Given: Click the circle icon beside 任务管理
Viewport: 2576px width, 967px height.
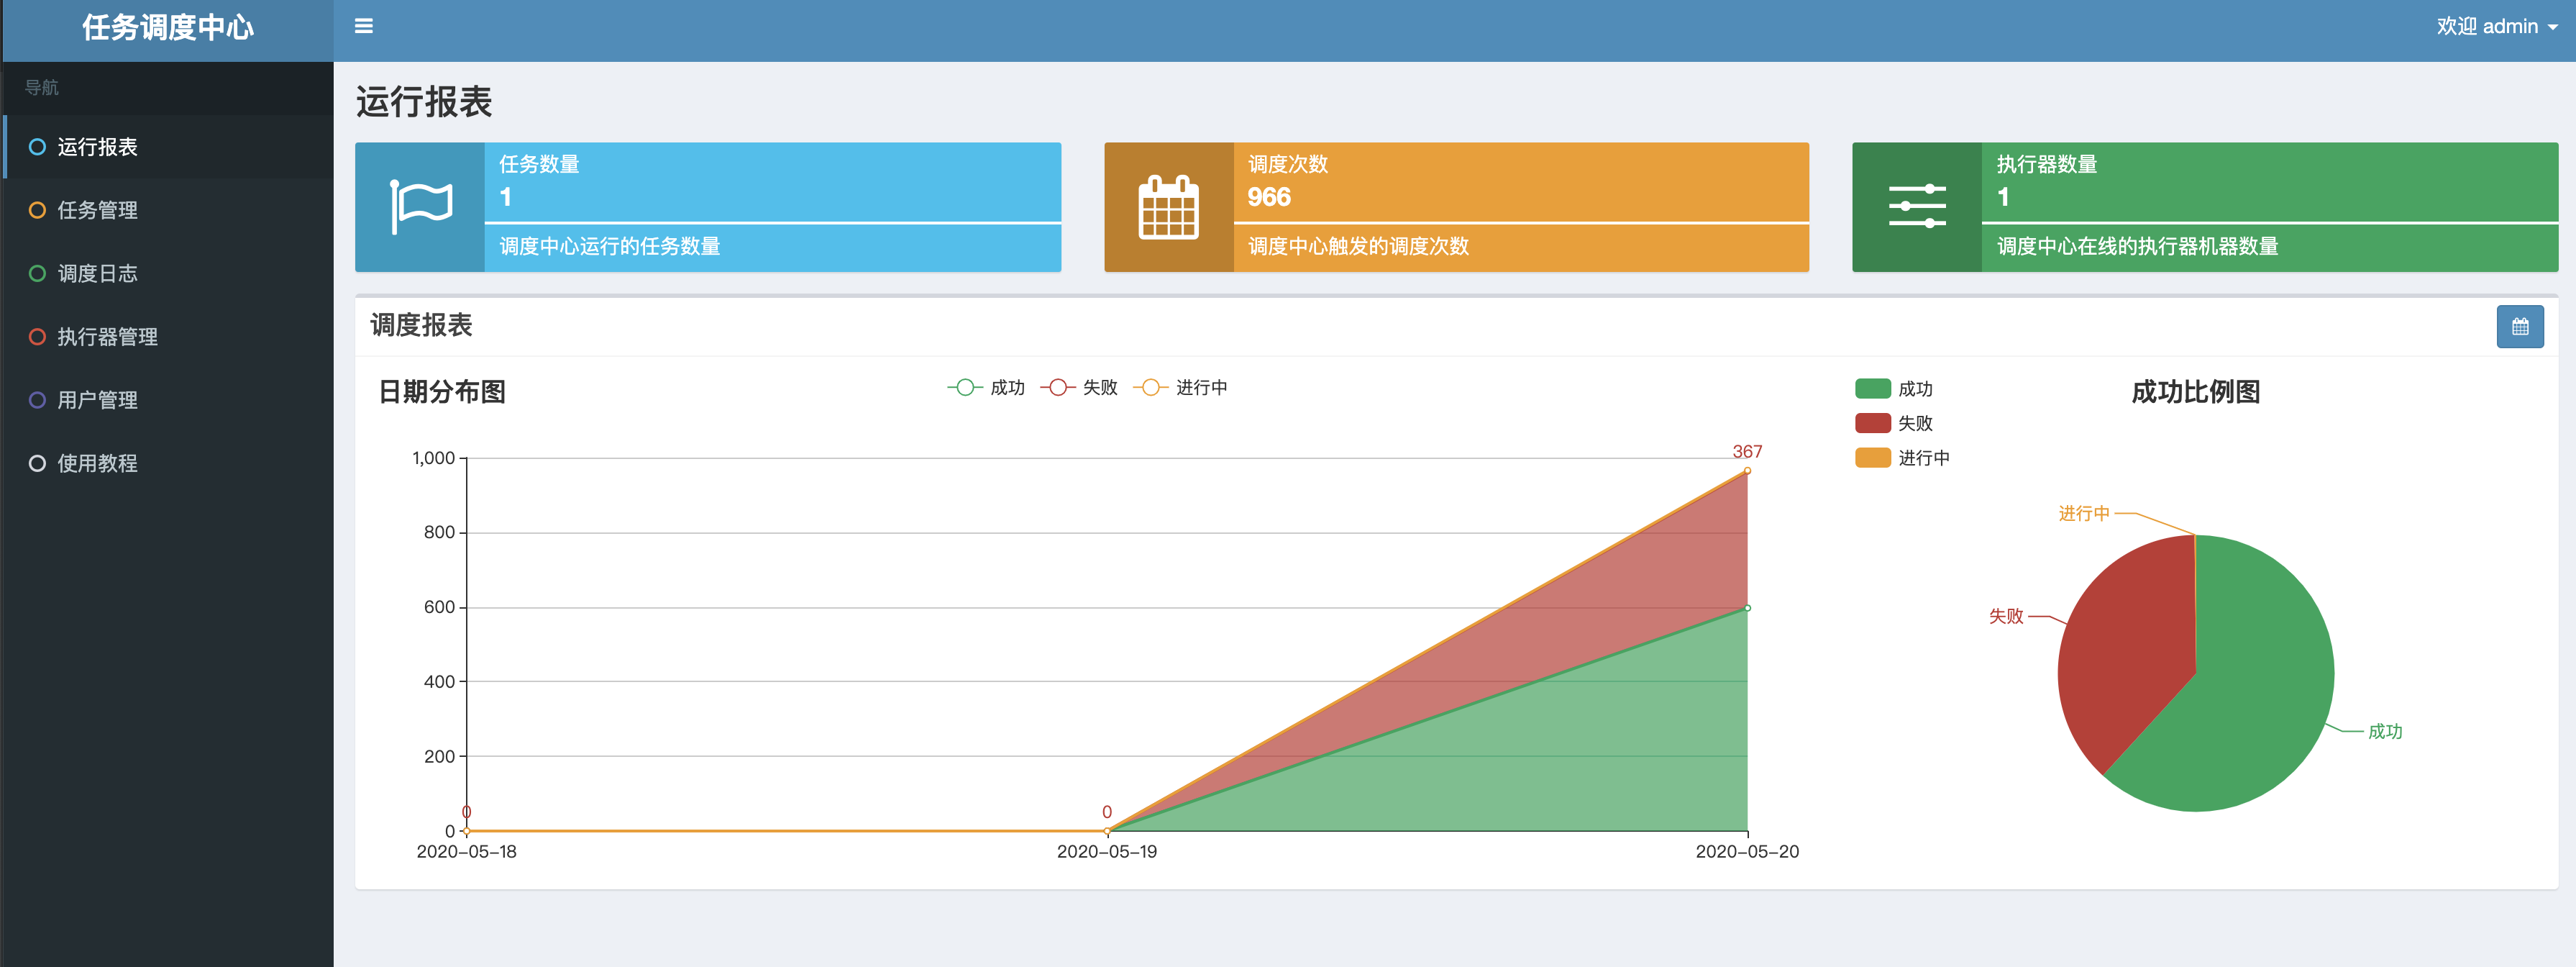Looking at the screenshot, I should pyautogui.click(x=37, y=210).
